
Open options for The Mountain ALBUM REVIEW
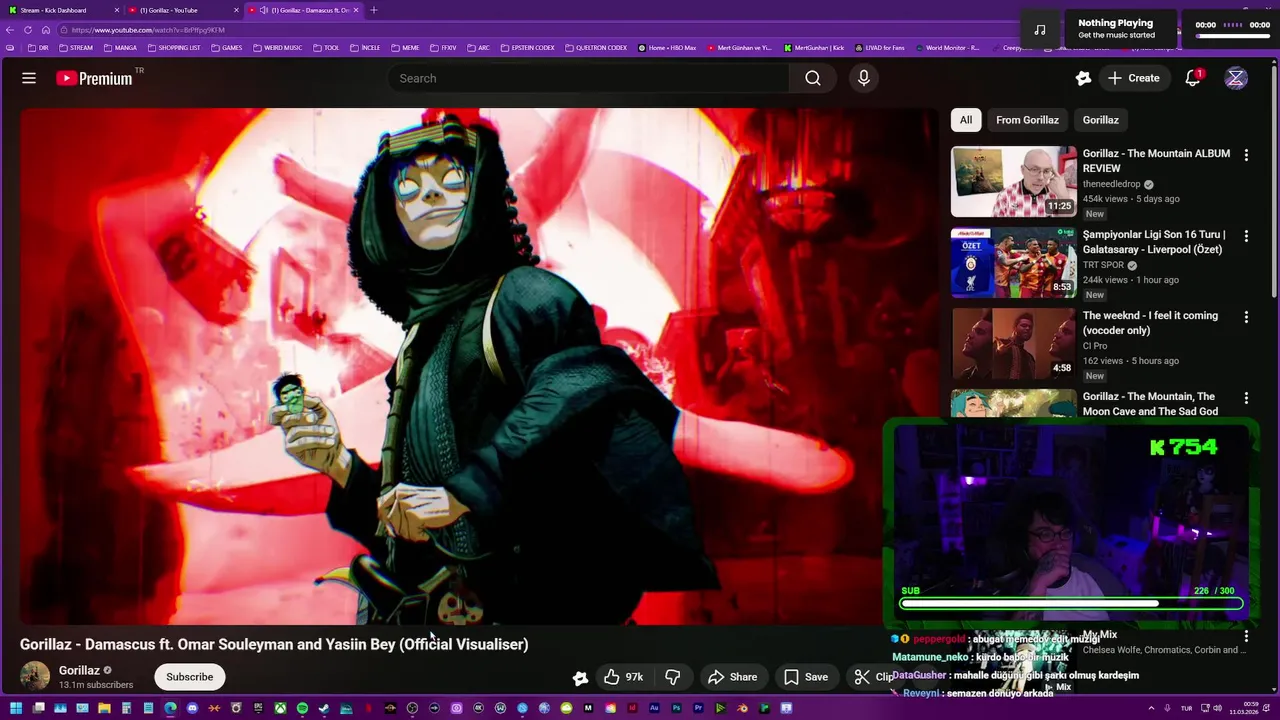(1246, 155)
